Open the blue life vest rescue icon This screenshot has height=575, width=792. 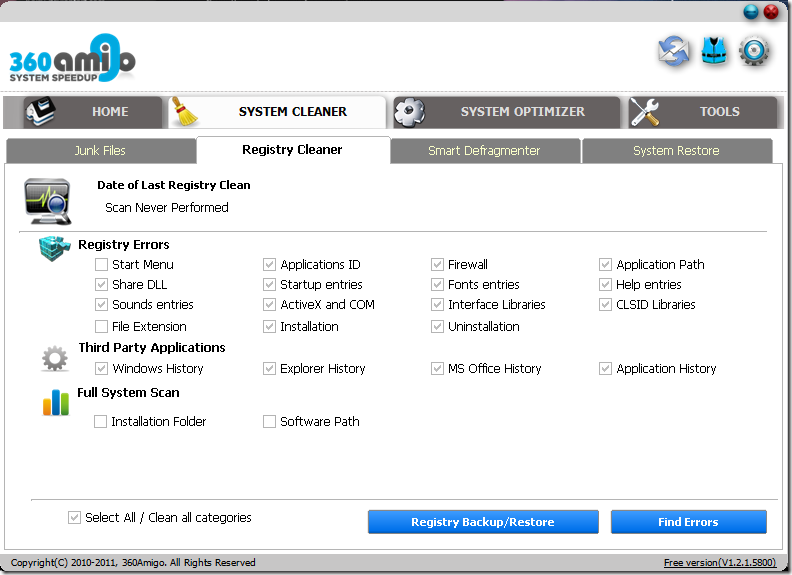point(714,51)
